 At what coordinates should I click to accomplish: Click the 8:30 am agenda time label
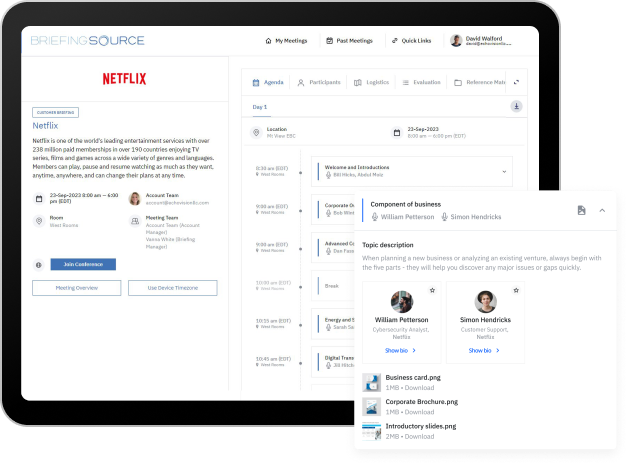[272, 168]
